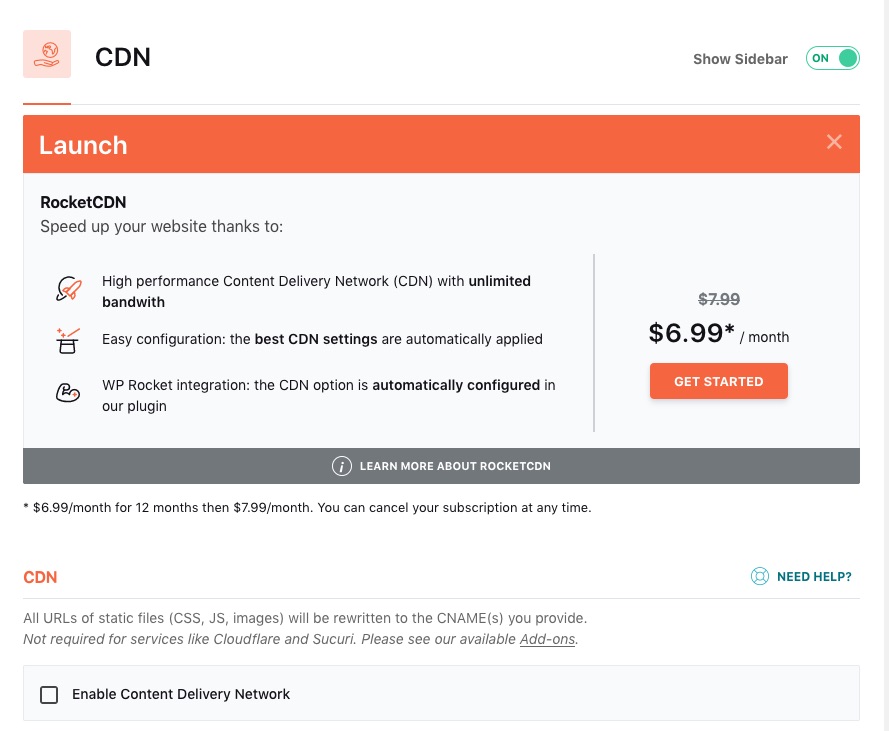Click the info icon in the grey bar

[342, 466]
